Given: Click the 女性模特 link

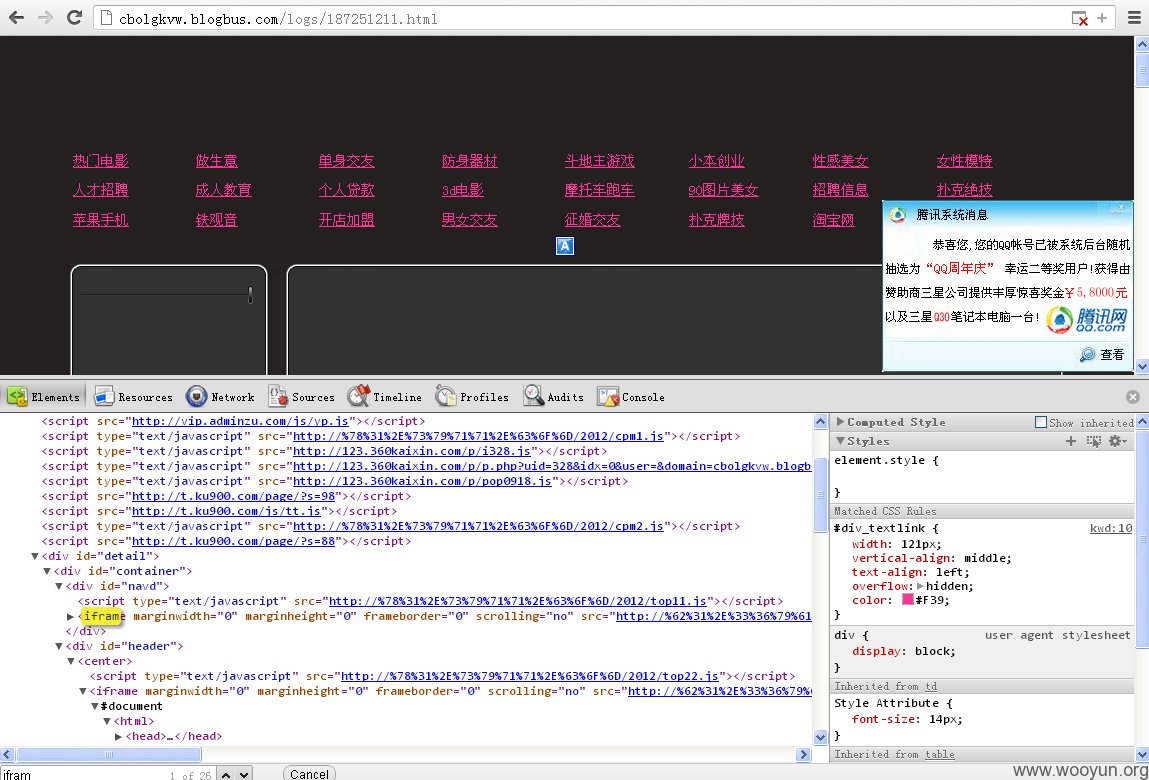Looking at the screenshot, I should (964, 161).
